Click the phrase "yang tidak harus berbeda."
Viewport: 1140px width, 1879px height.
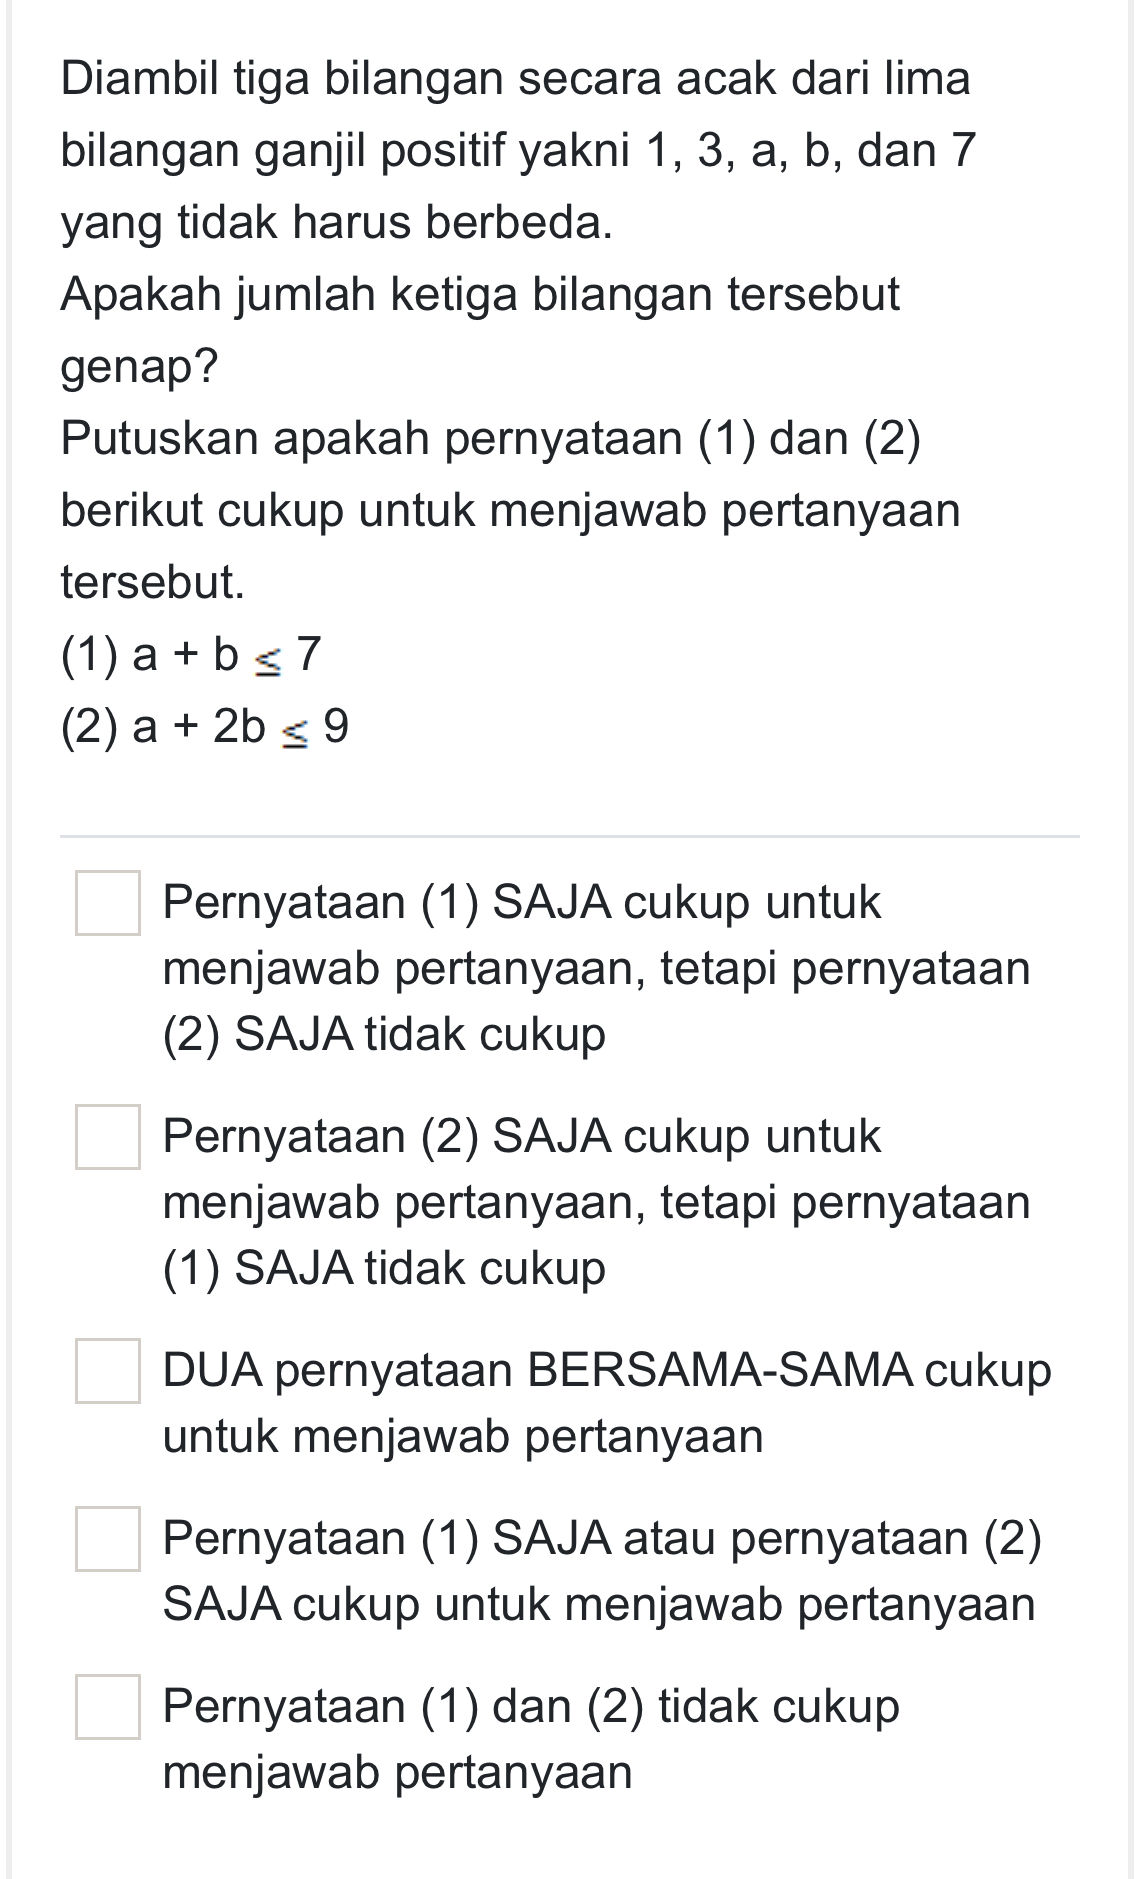click(340, 221)
